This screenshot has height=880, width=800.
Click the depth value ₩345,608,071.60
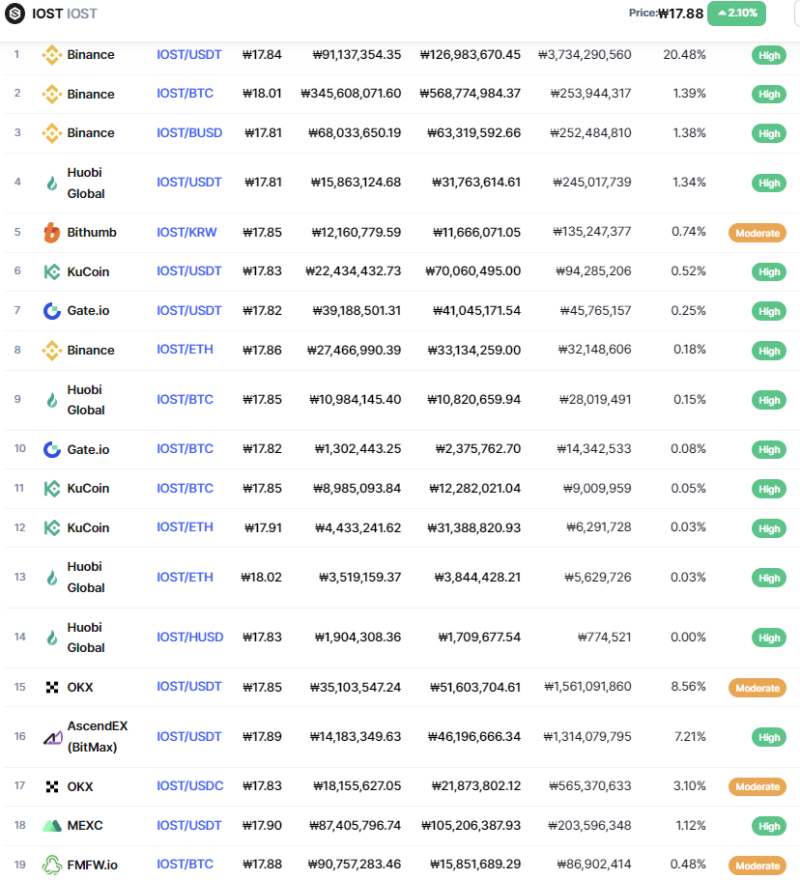351,93
